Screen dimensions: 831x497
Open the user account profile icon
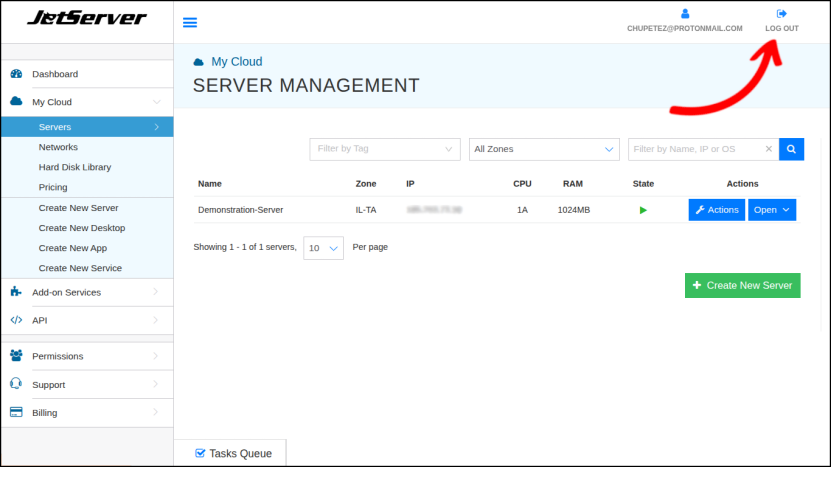pos(685,14)
